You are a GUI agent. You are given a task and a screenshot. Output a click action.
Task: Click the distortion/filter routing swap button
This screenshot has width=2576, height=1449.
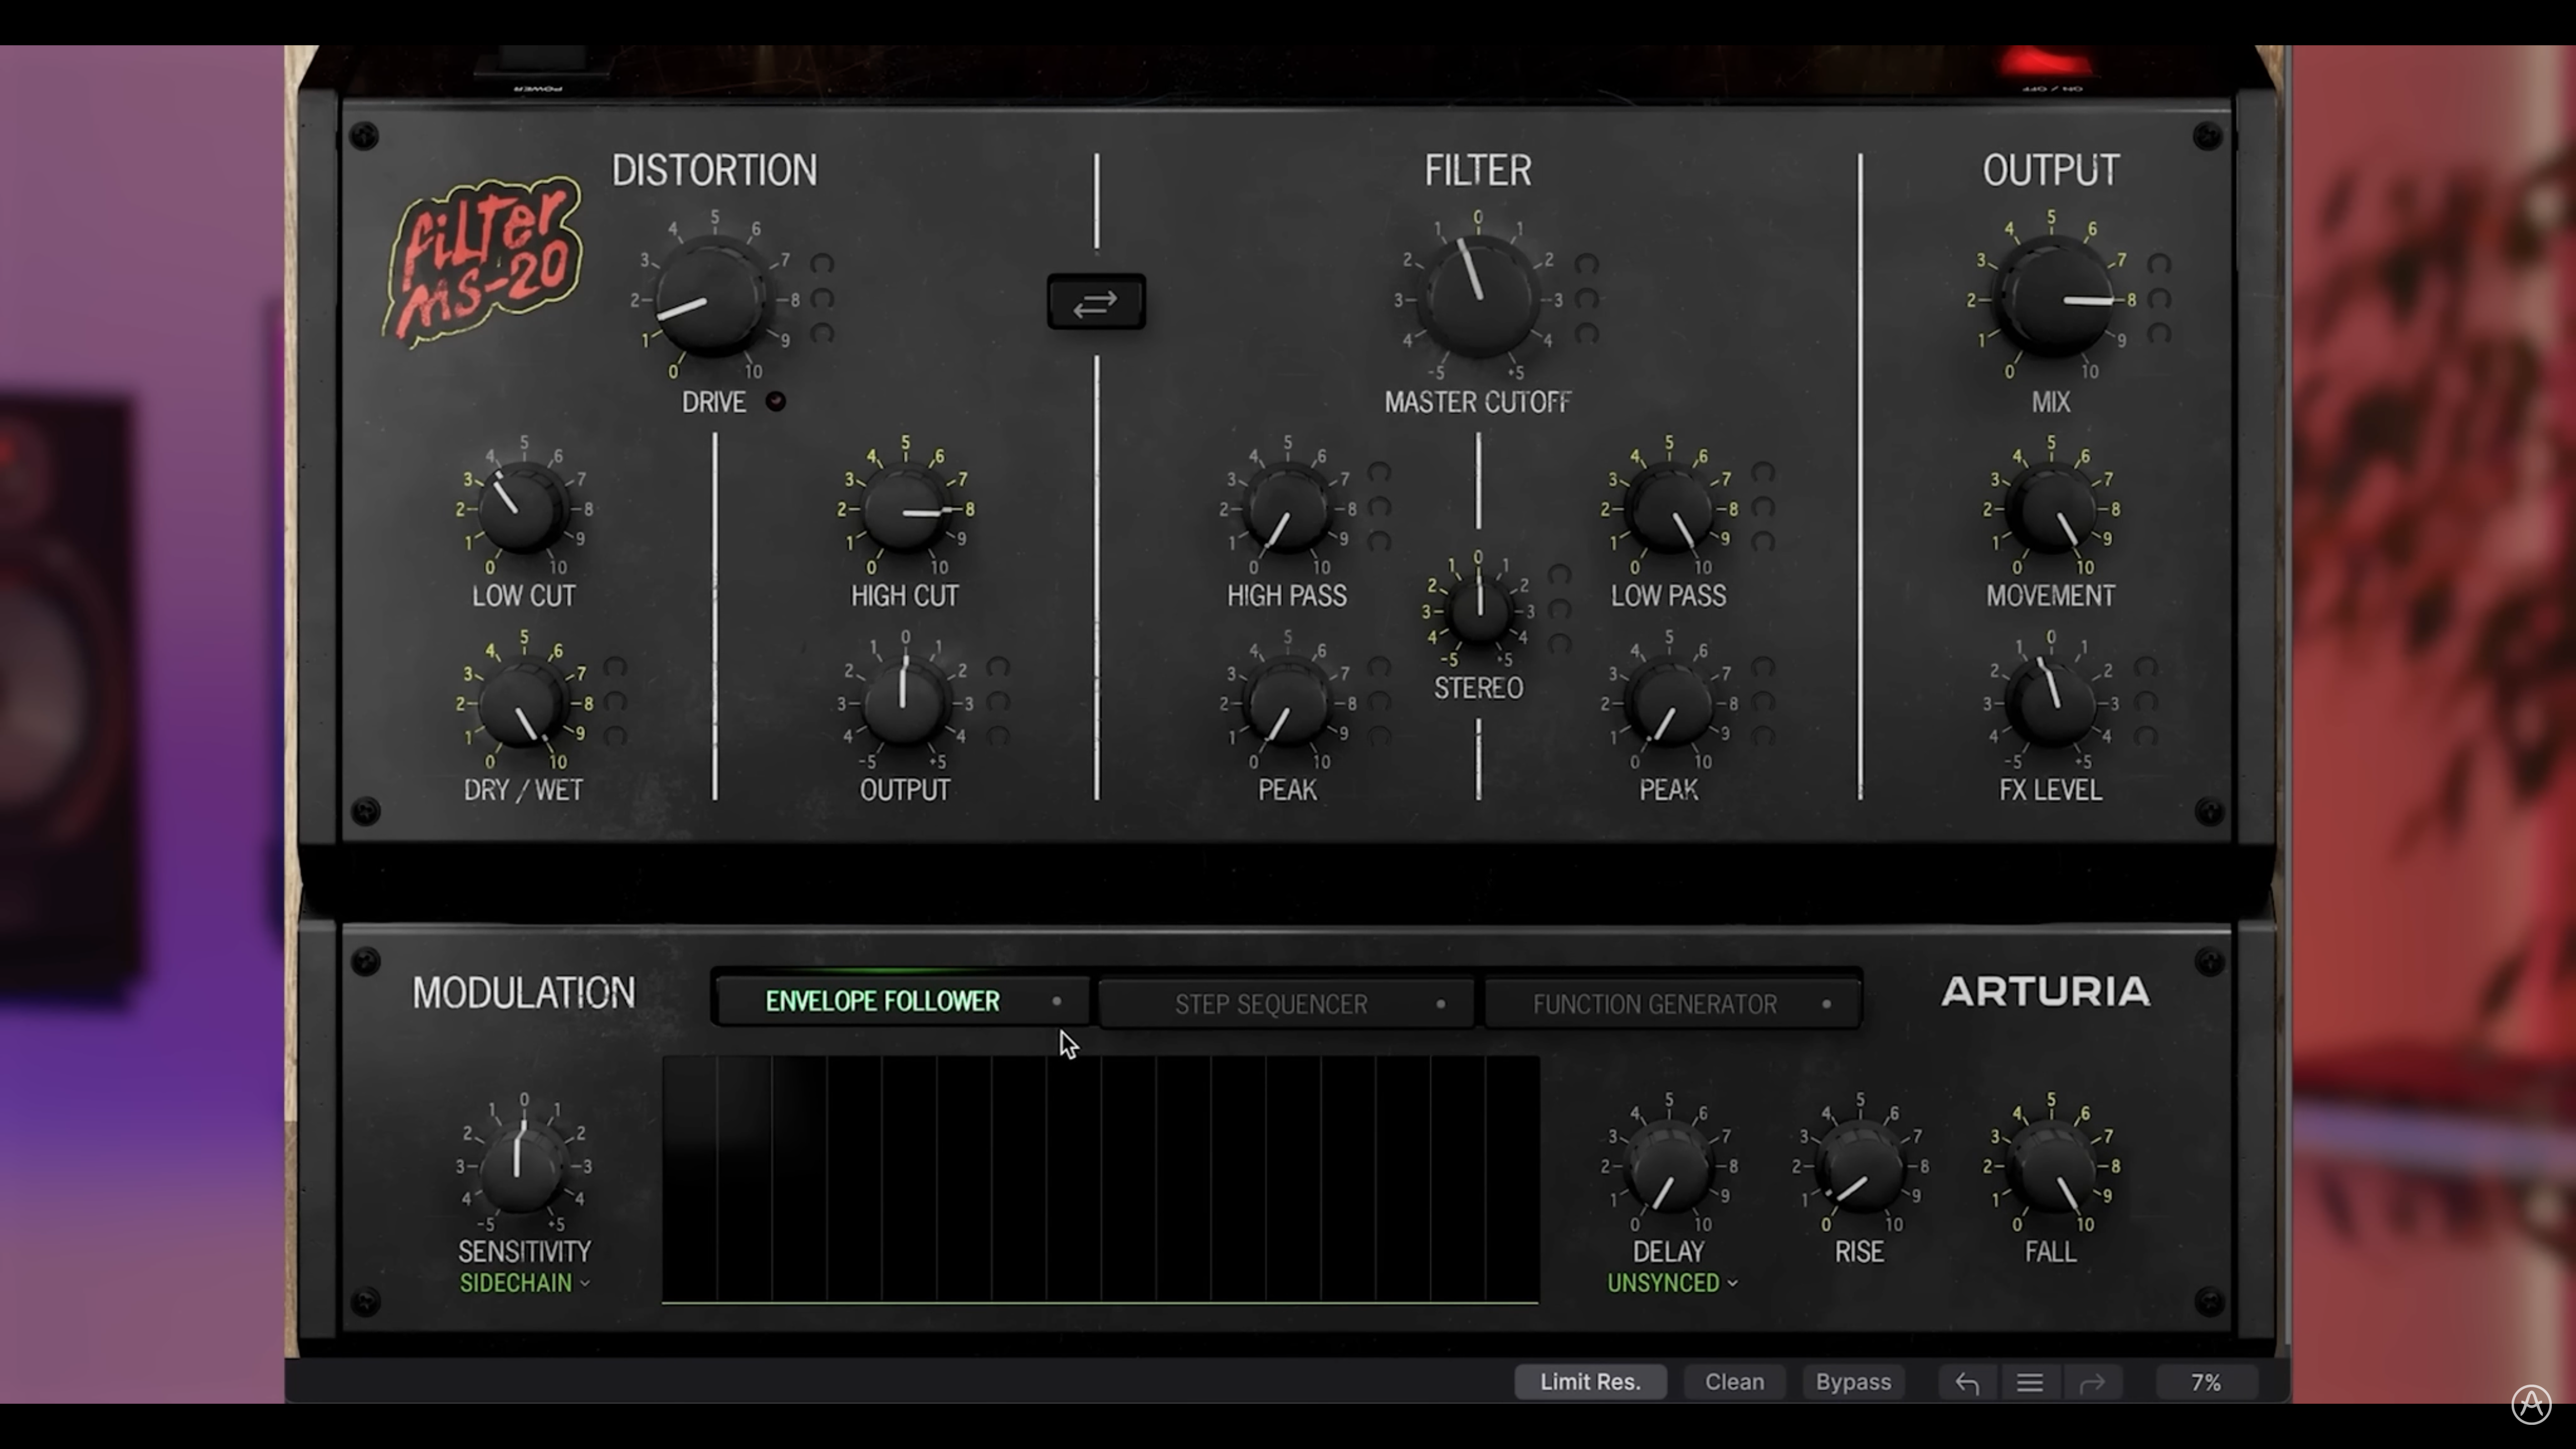(1096, 302)
